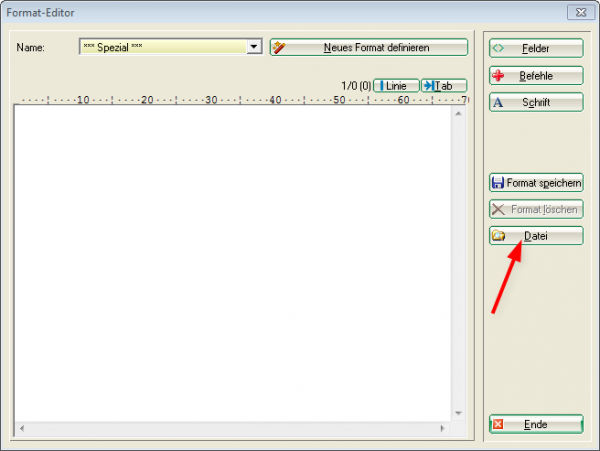Insert a tab with Tab button
This screenshot has width=600, height=451.
(444, 86)
